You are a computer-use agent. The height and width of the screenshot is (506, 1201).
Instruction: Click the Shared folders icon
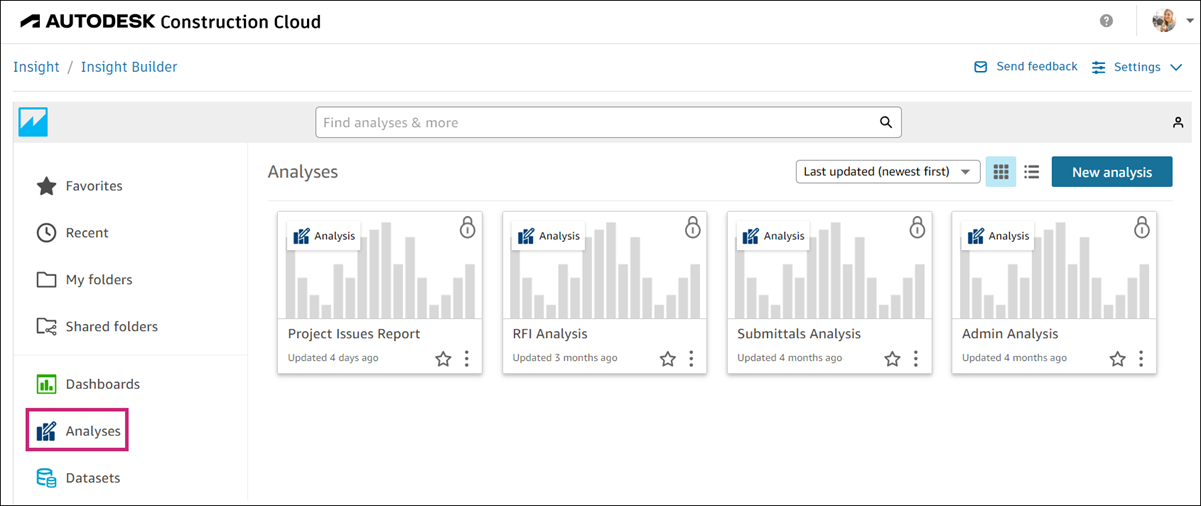click(46, 327)
